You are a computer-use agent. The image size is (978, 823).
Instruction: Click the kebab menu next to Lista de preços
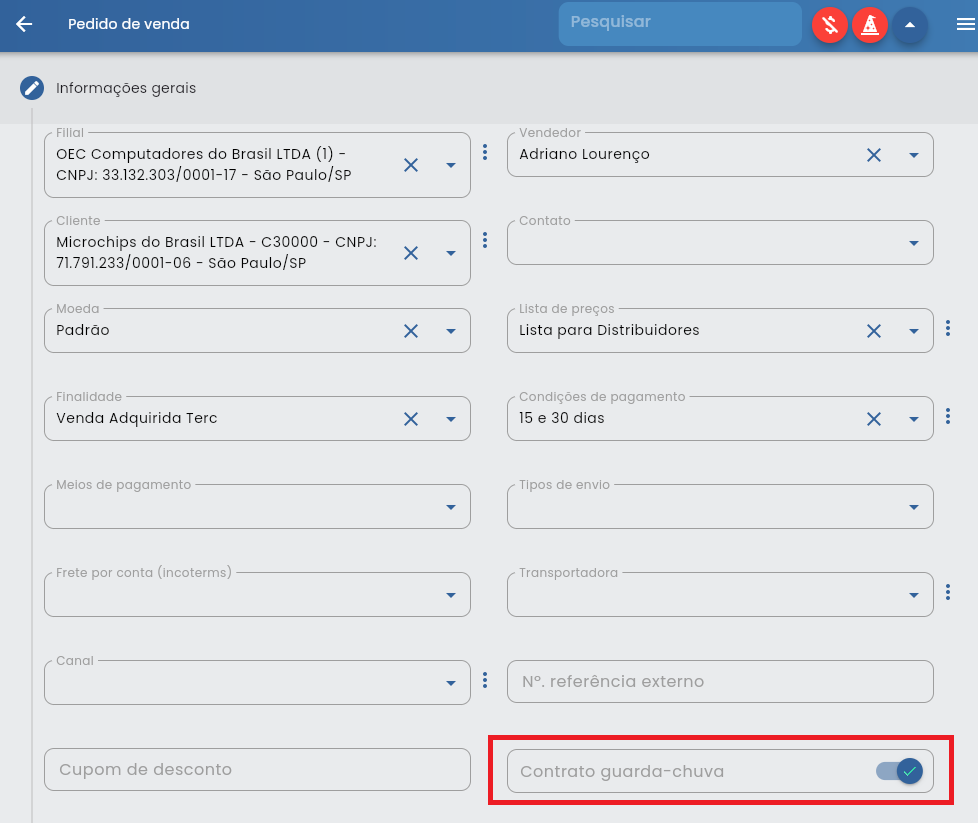pos(948,328)
